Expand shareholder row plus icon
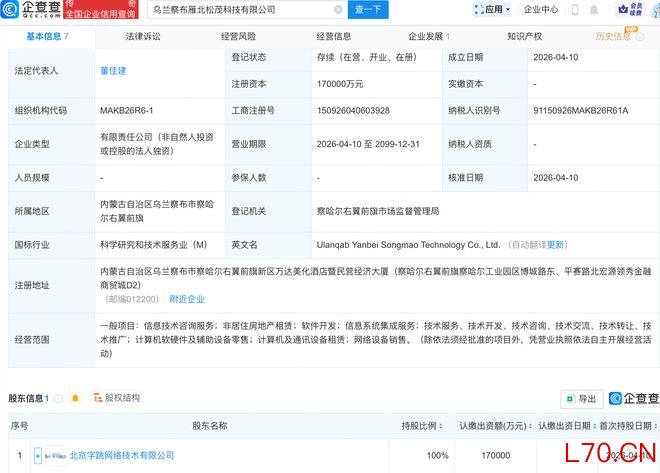This screenshot has width=660, height=473. 38,455
